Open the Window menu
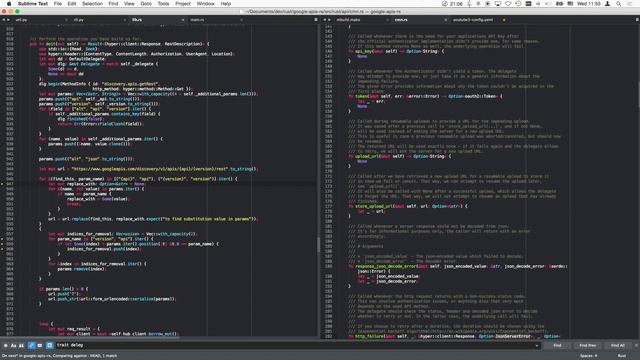 pyautogui.click(x=205, y=4)
